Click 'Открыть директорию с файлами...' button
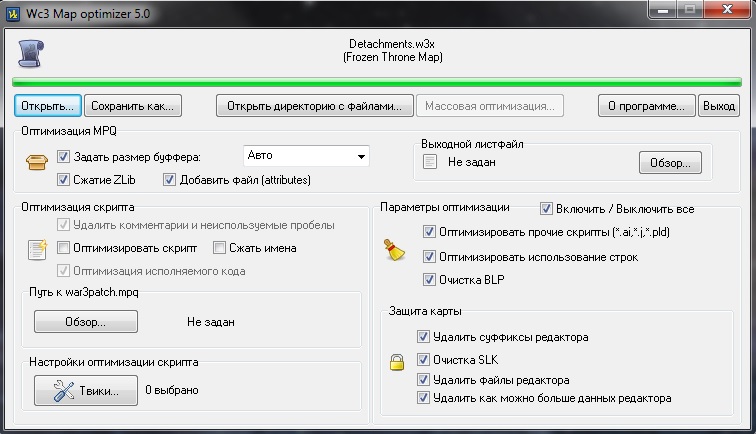Viewport: 756px width, 434px height. click(314, 106)
